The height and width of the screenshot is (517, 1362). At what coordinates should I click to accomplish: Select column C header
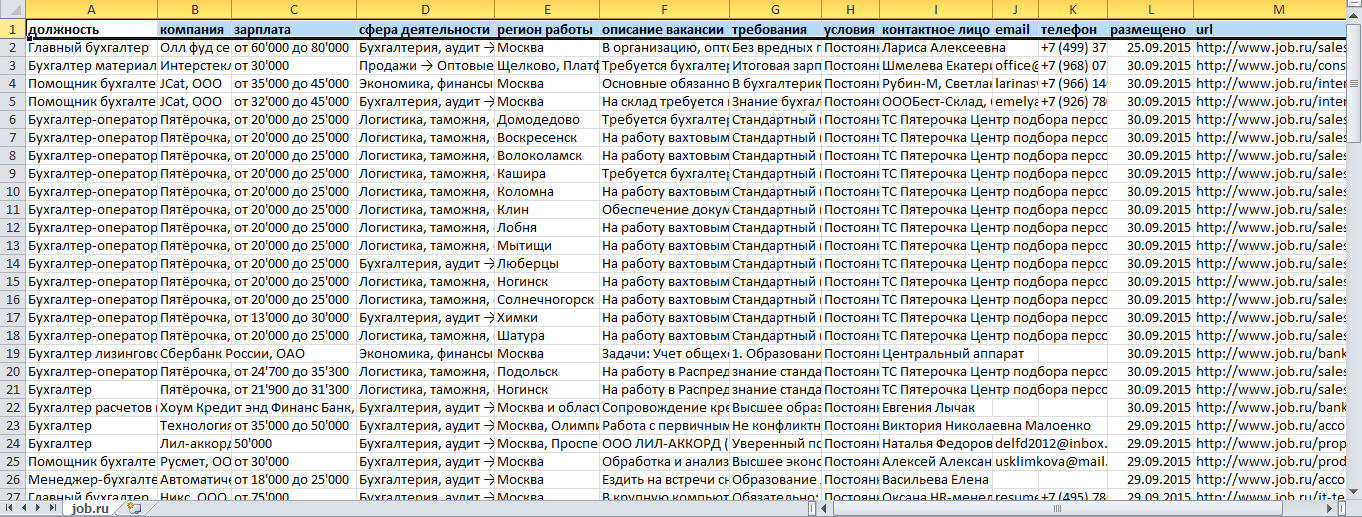(294, 9)
